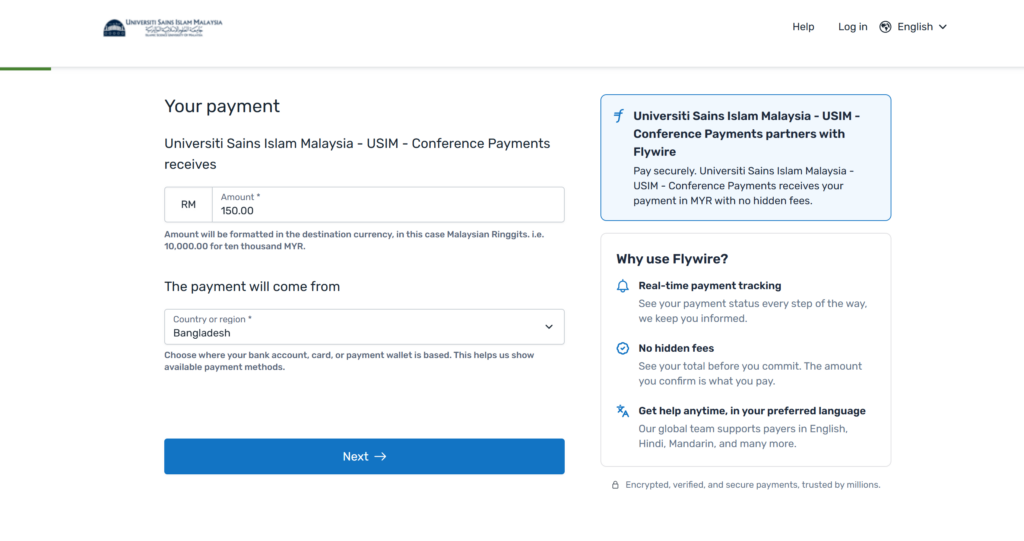Click 'Encrypted, verified, and secure payments' text
Viewport: 1024px width, 541px height.
[x=753, y=485]
